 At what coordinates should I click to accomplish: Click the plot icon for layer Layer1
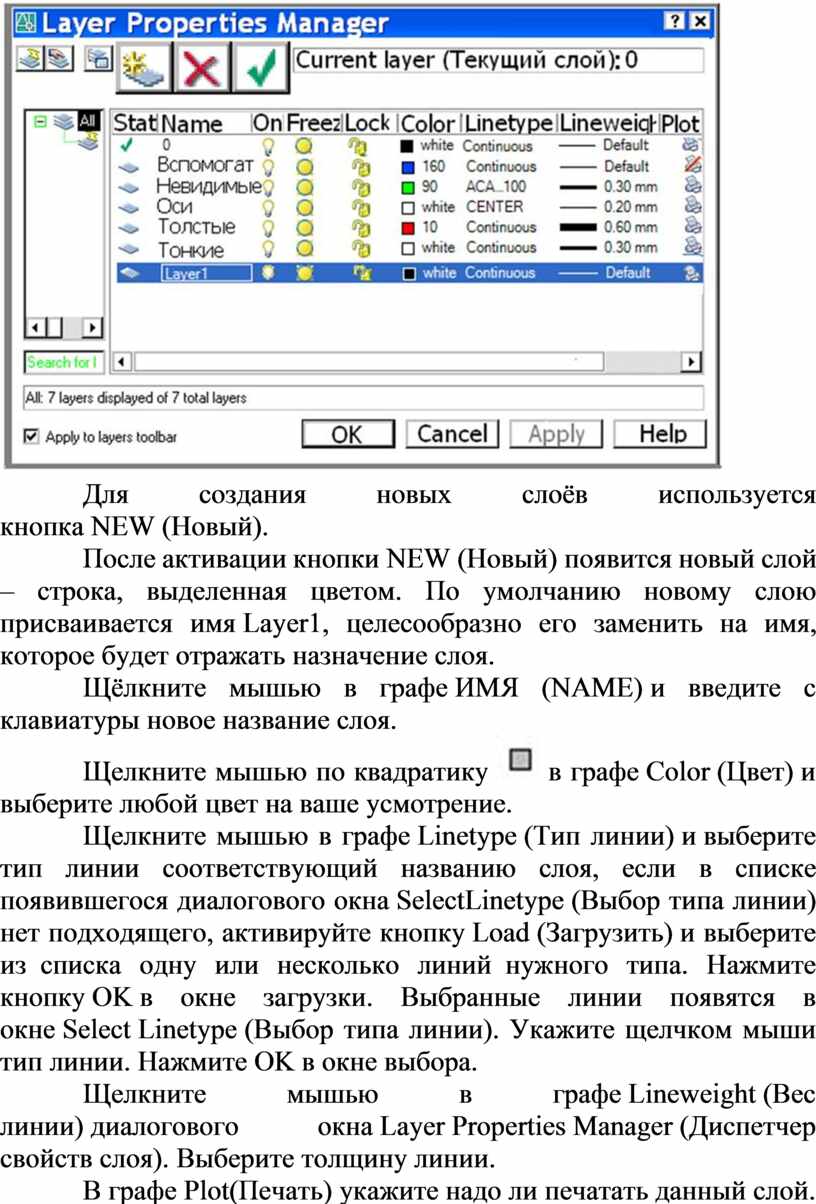click(692, 273)
